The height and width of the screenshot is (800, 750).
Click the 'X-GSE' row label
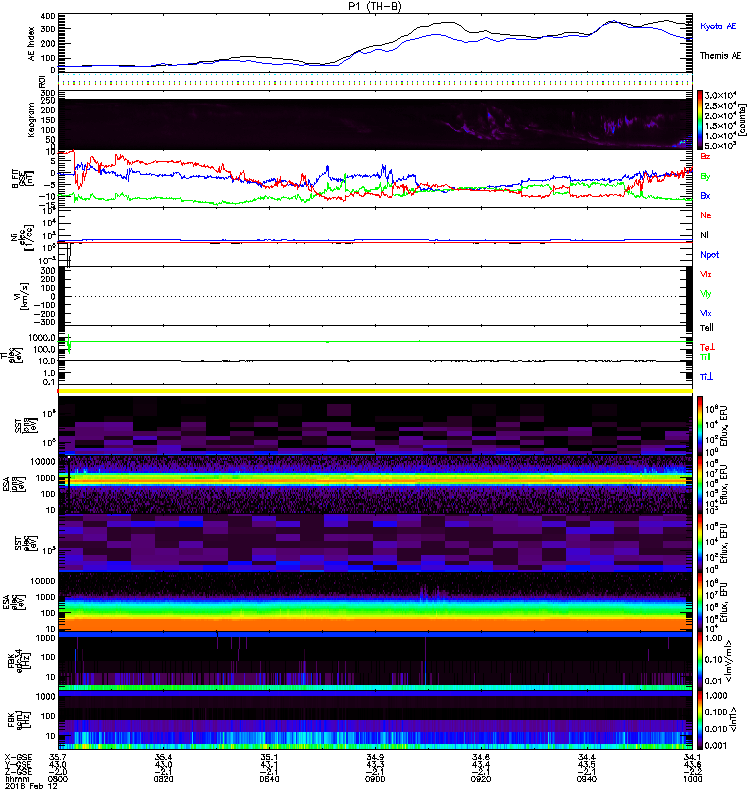[x=18, y=757]
